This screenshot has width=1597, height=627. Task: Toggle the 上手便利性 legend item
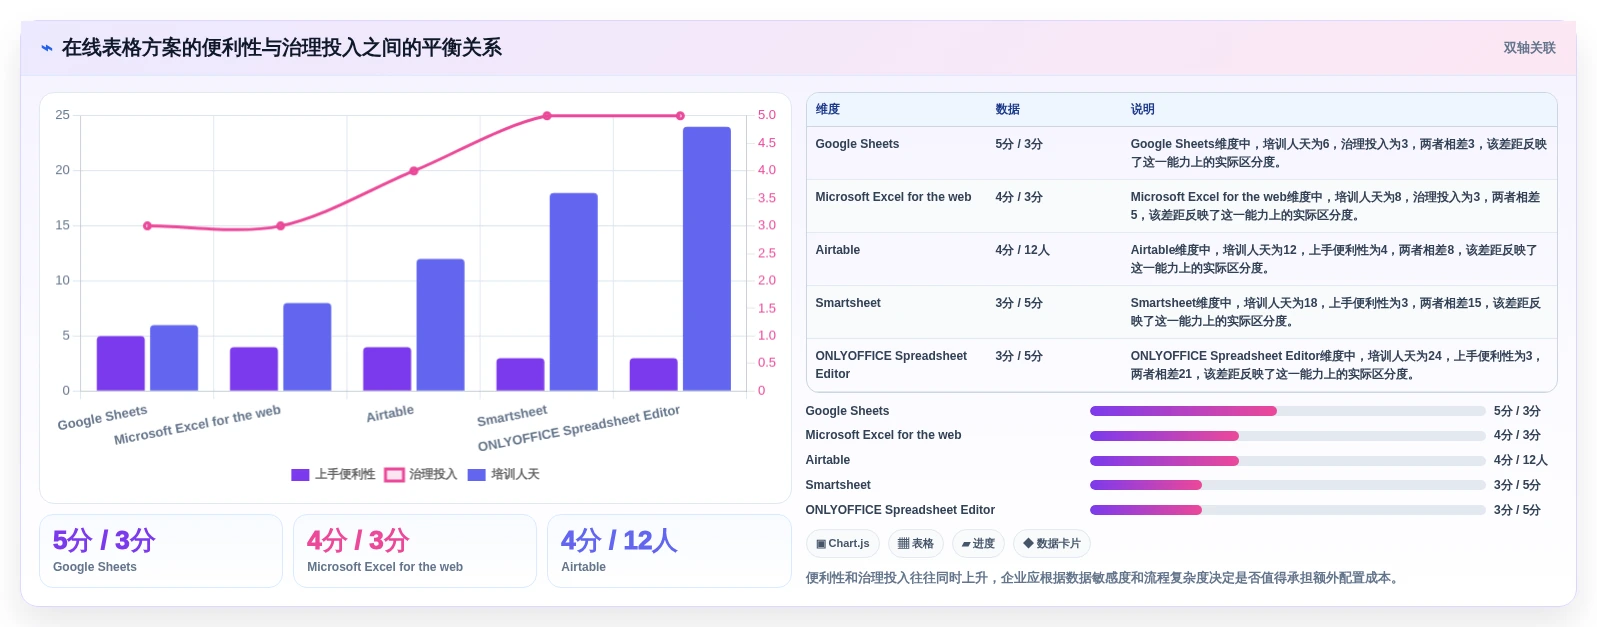click(333, 475)
